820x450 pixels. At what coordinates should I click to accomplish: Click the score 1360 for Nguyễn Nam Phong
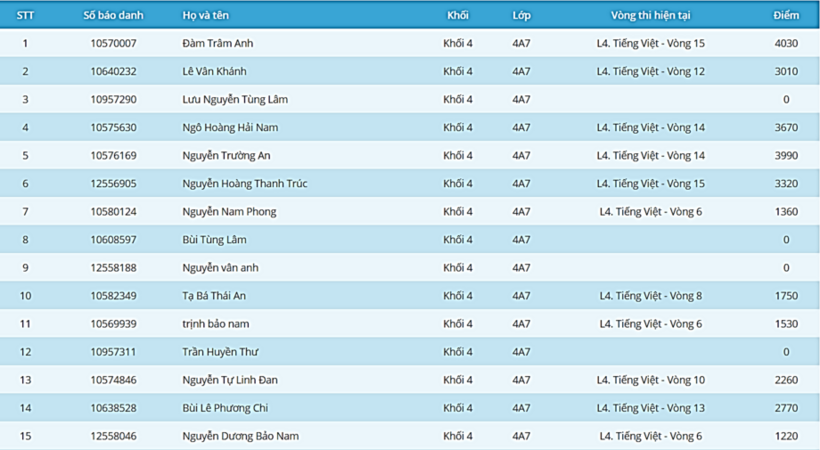[786, 212]
